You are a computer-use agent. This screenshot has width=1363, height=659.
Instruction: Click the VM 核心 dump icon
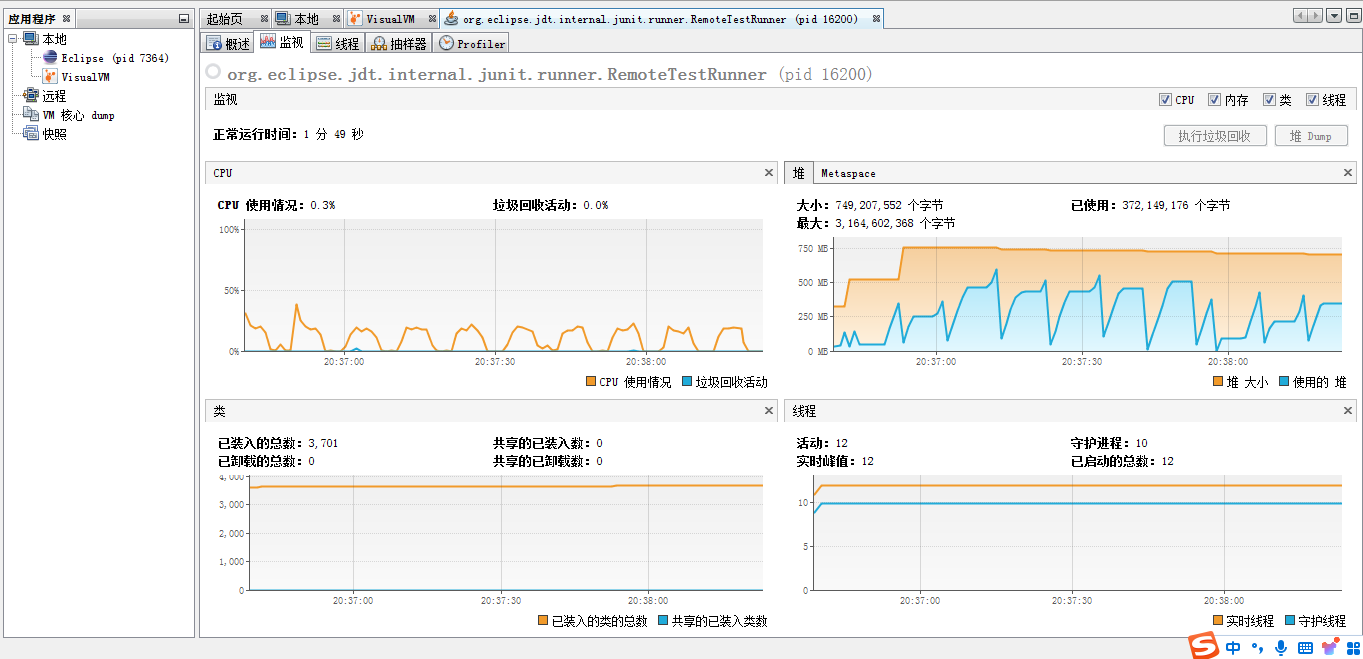30,115
